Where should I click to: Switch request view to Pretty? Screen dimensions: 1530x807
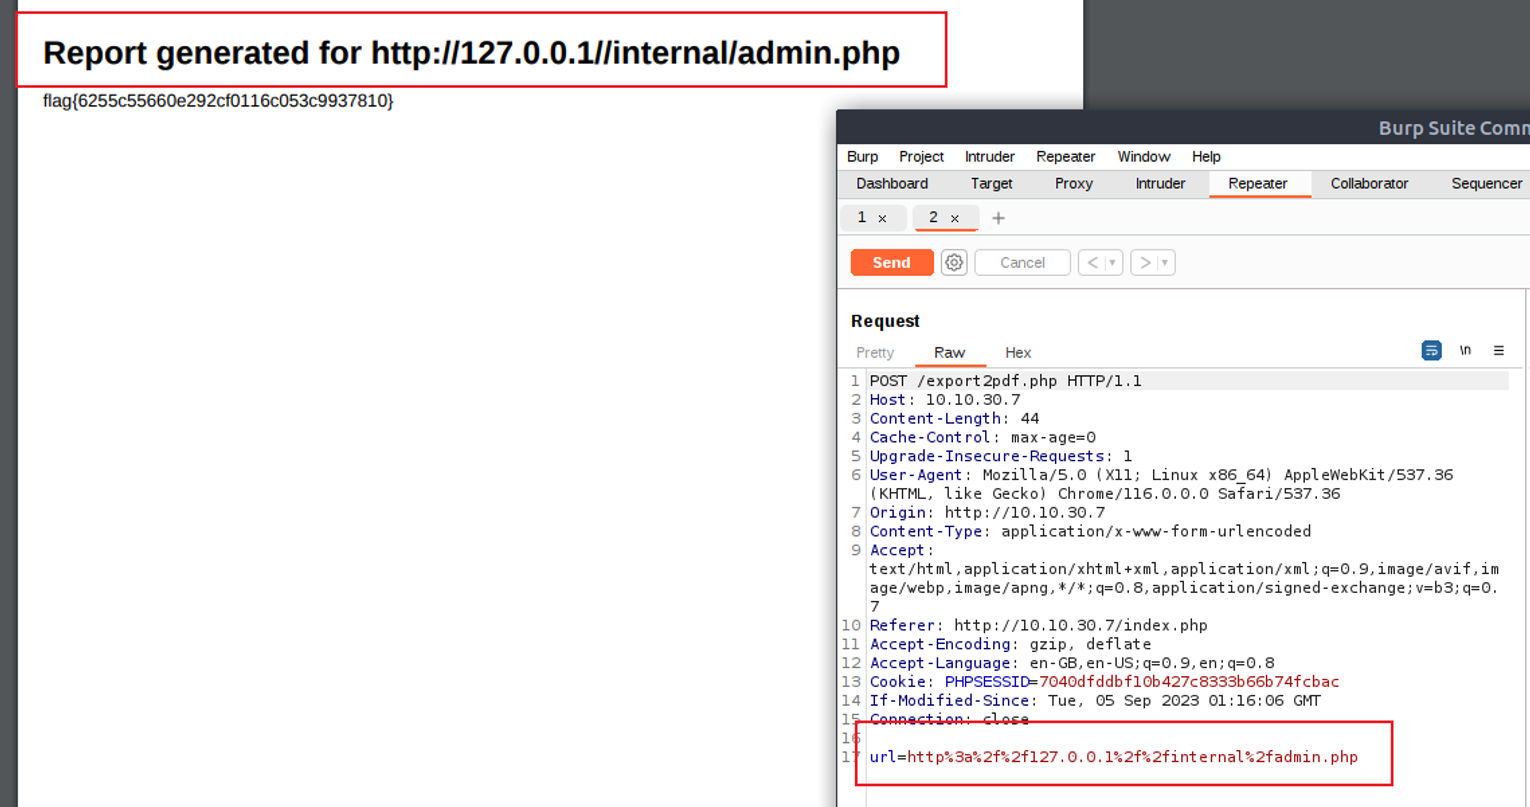[875, 353]
